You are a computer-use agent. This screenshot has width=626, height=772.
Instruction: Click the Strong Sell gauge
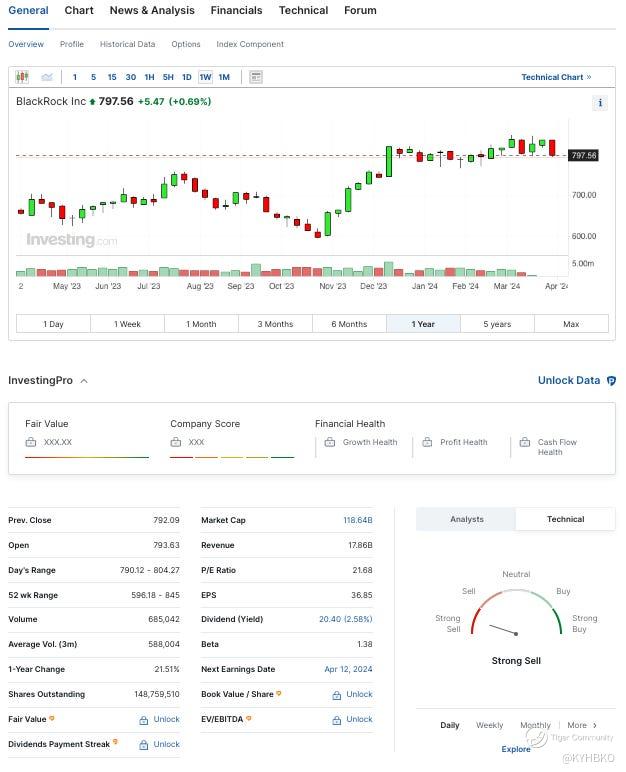[x=516, y=612]
